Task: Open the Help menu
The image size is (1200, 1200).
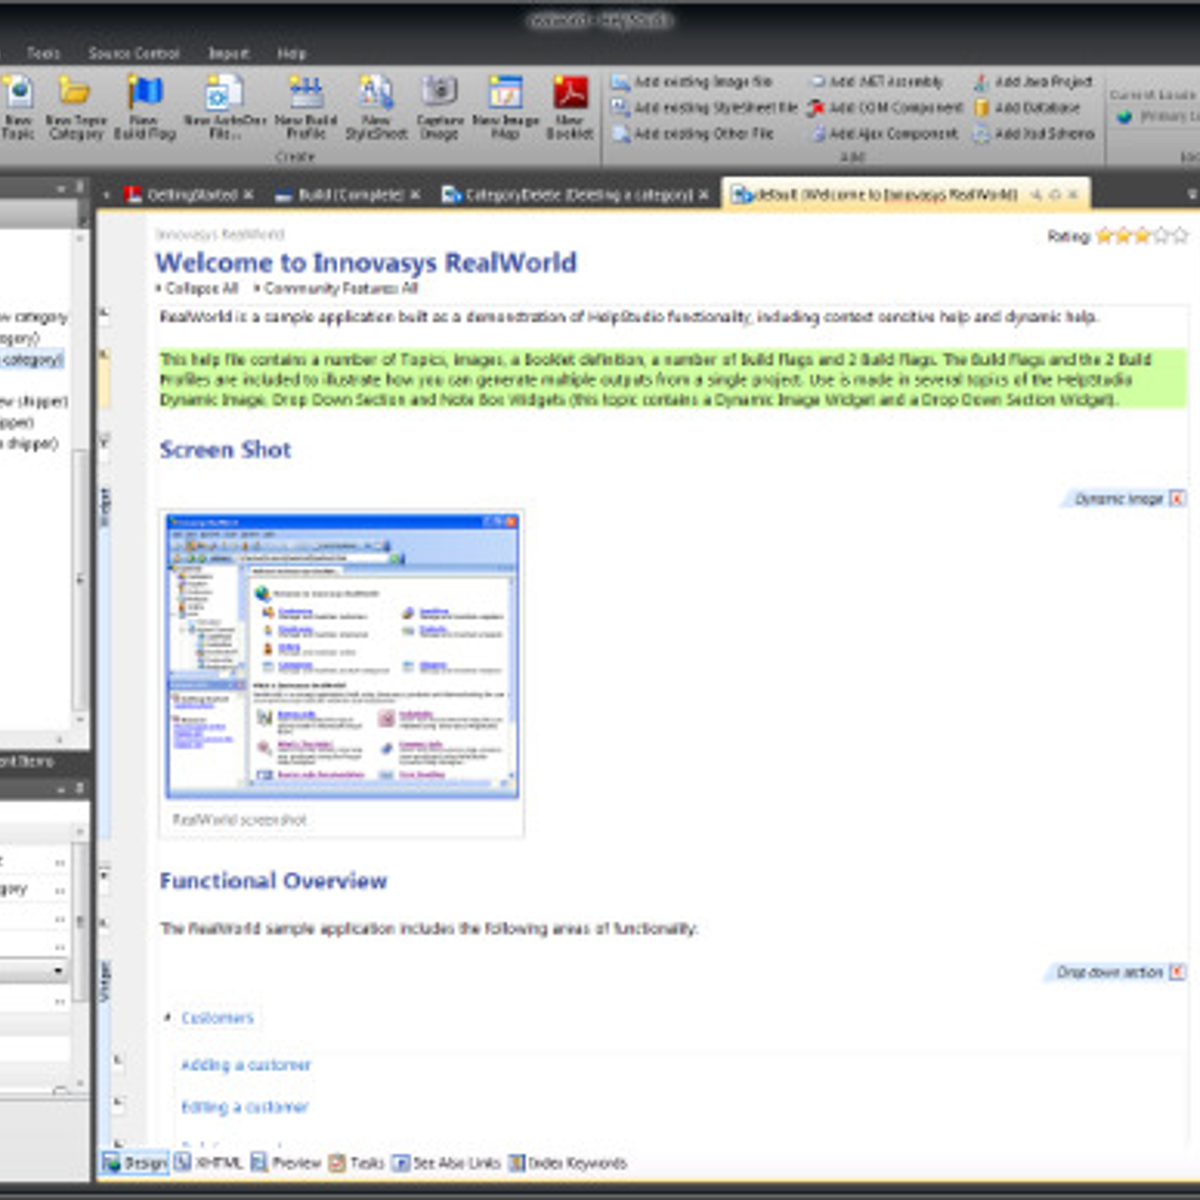Action: [x=291, y=53]
